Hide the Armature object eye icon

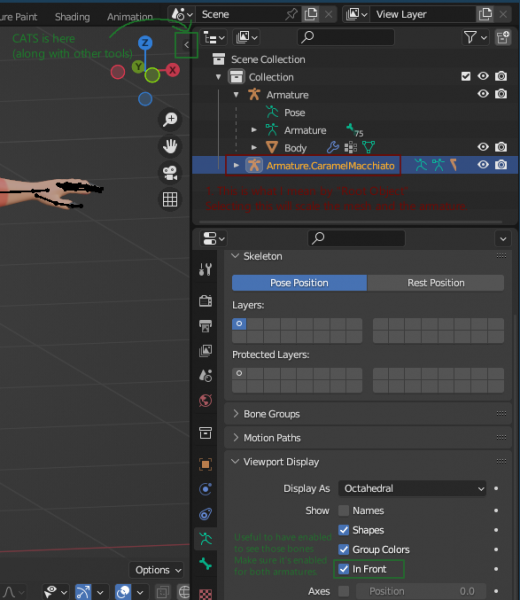click(483, 94)
